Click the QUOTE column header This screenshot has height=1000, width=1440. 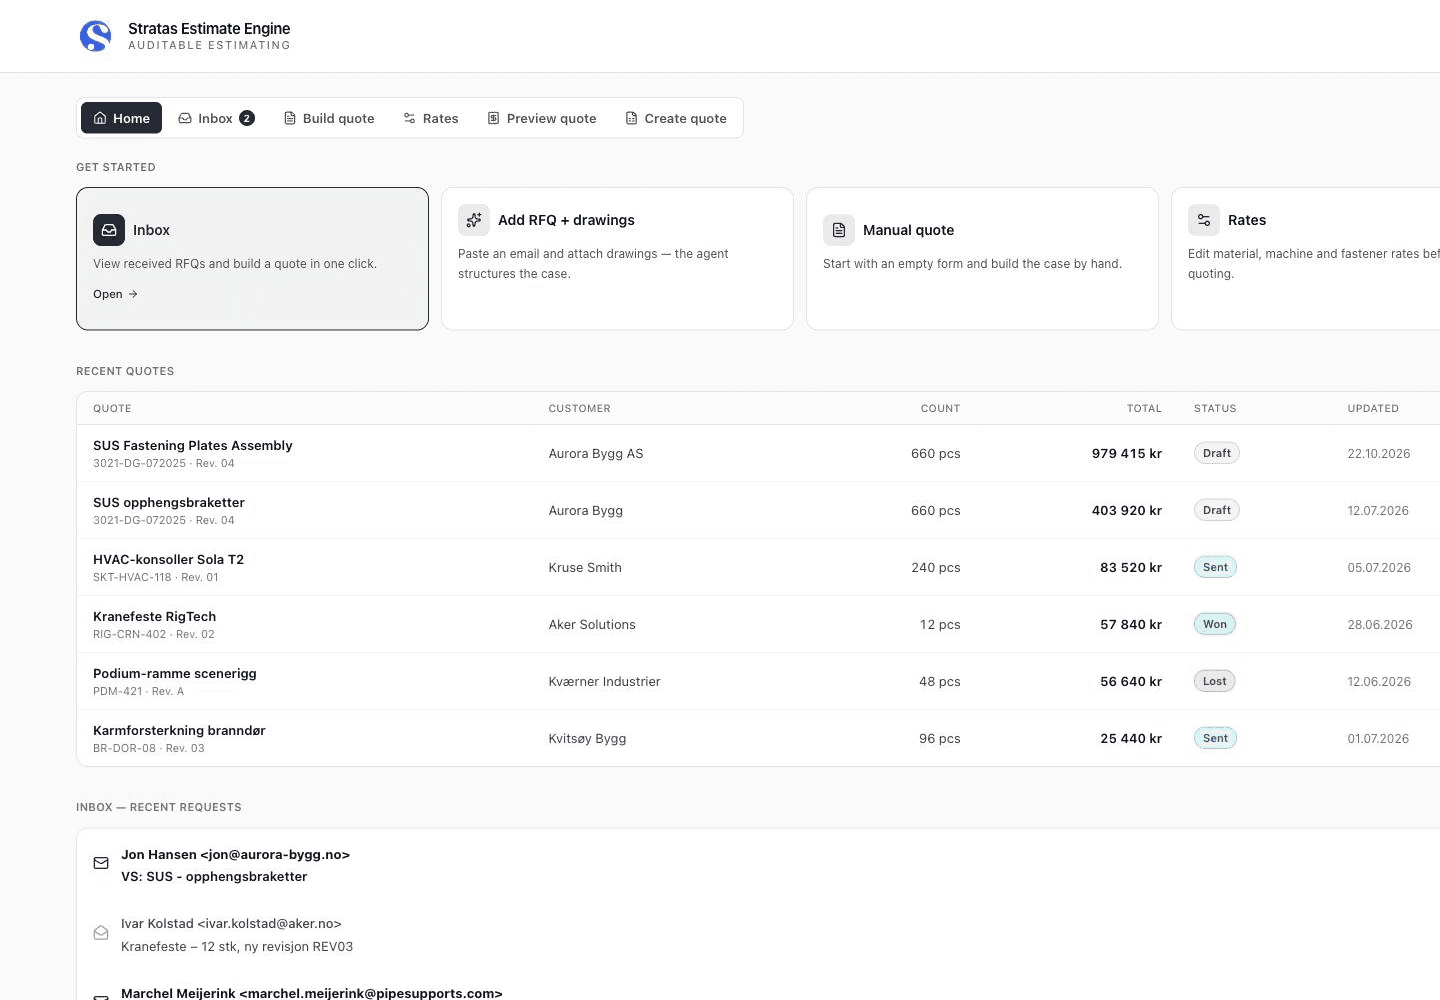[112, 408]
